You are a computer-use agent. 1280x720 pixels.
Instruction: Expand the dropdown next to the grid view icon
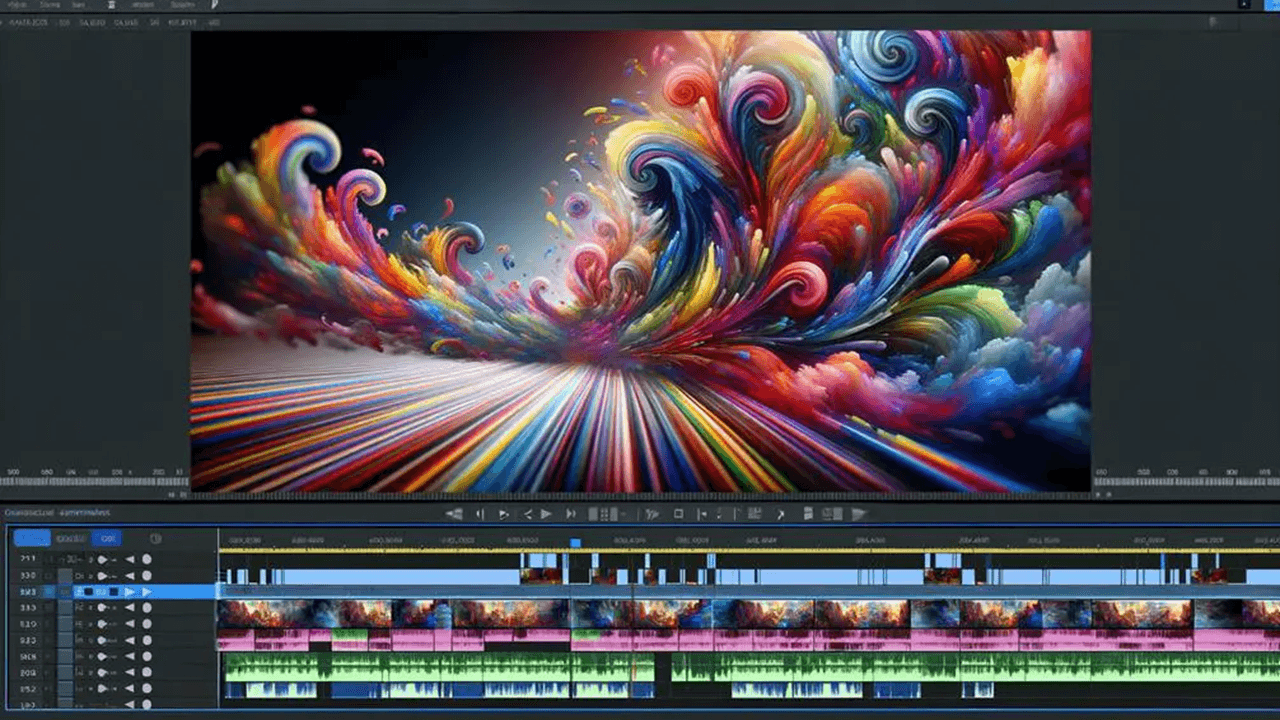(624, 513)
